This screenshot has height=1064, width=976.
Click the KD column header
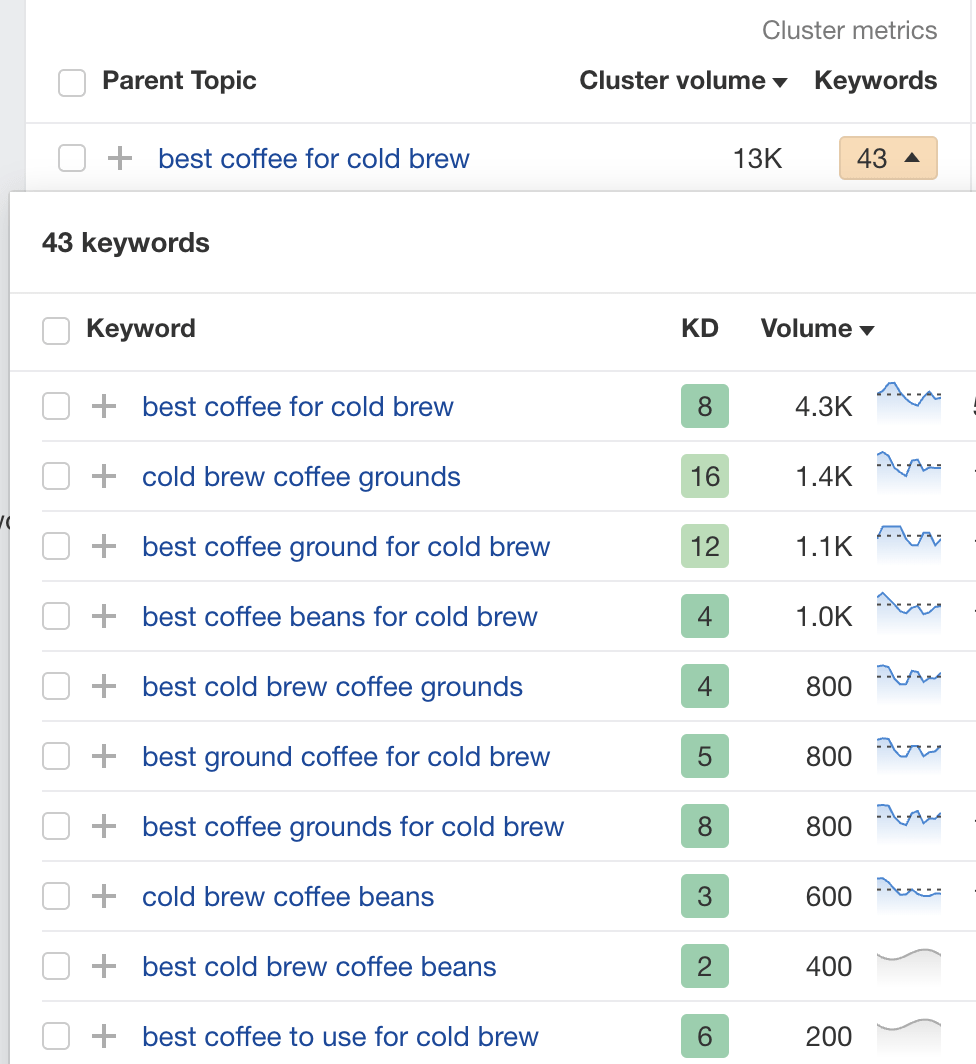pos(700,329)
